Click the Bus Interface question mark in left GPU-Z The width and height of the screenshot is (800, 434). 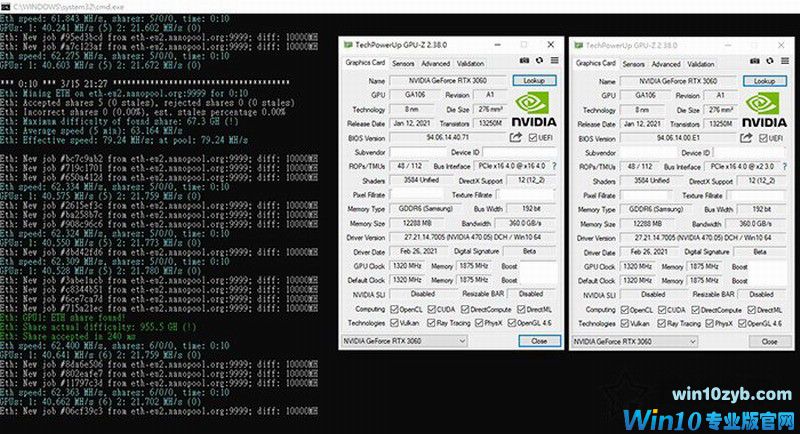tap(553, 166)
